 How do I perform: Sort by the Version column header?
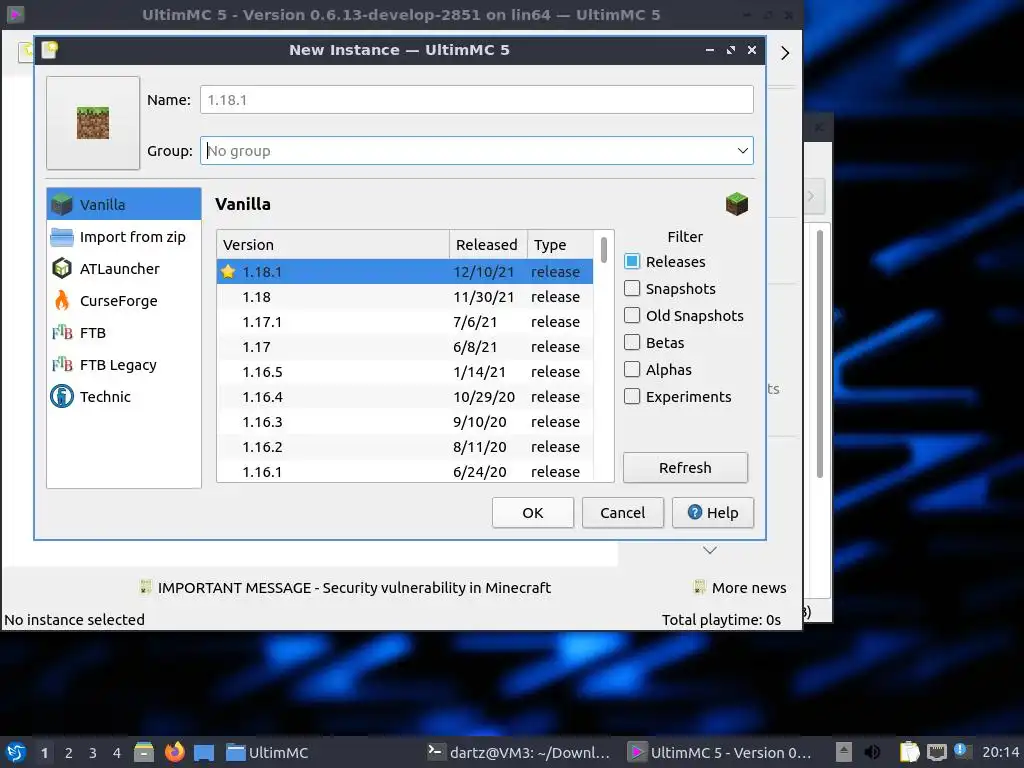pyautogui.click(x=333, y=245)
